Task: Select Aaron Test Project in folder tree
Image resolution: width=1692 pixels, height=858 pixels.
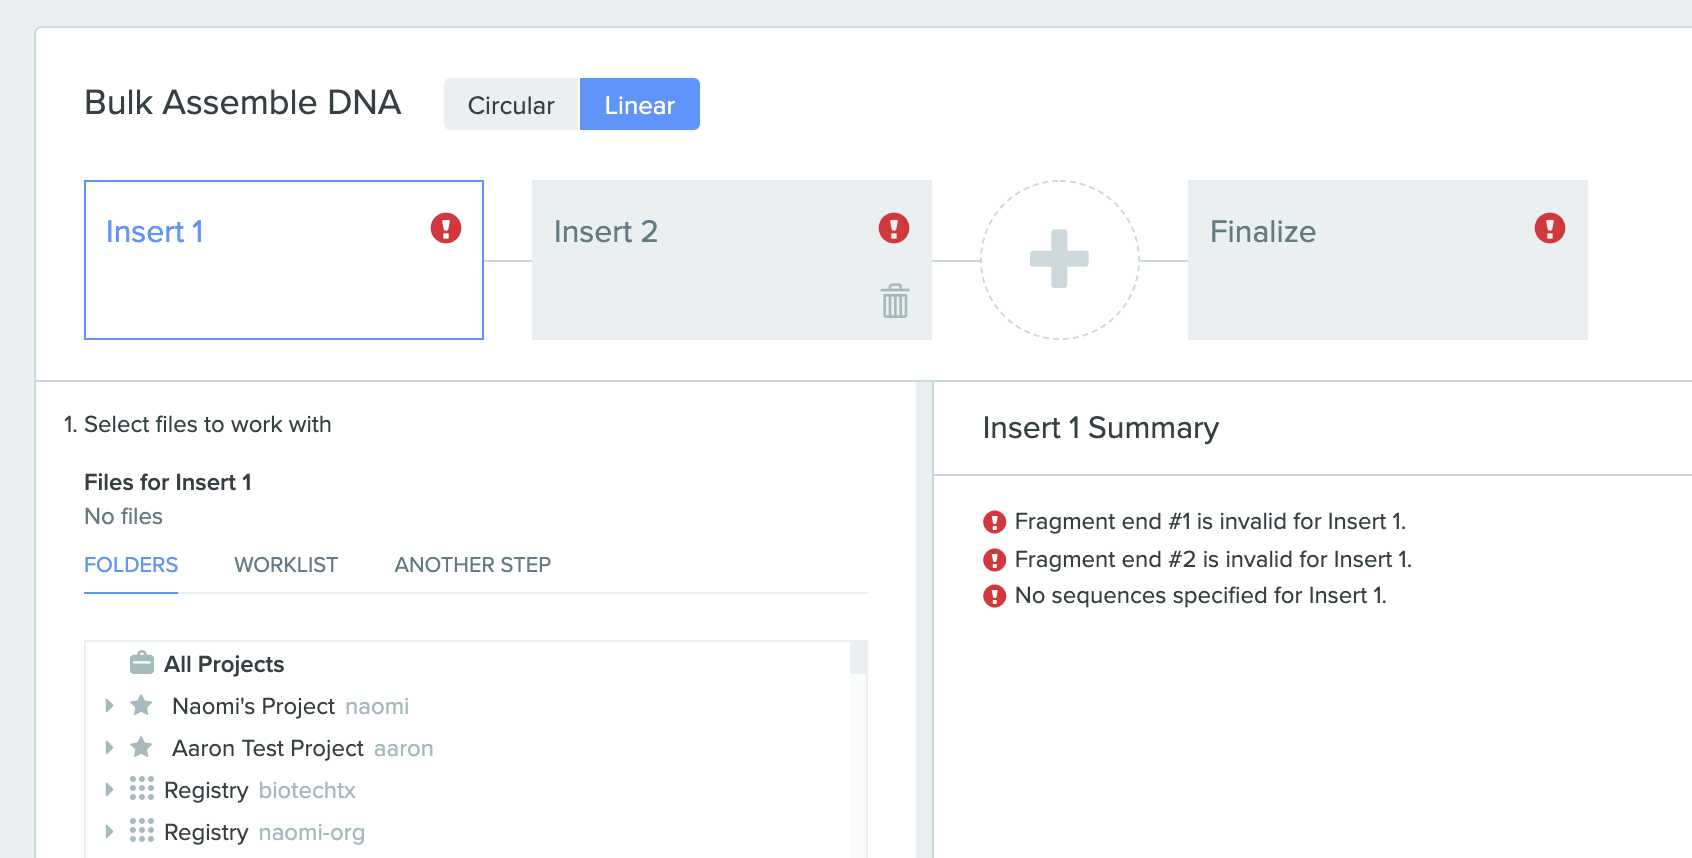Action: [268, 748]
